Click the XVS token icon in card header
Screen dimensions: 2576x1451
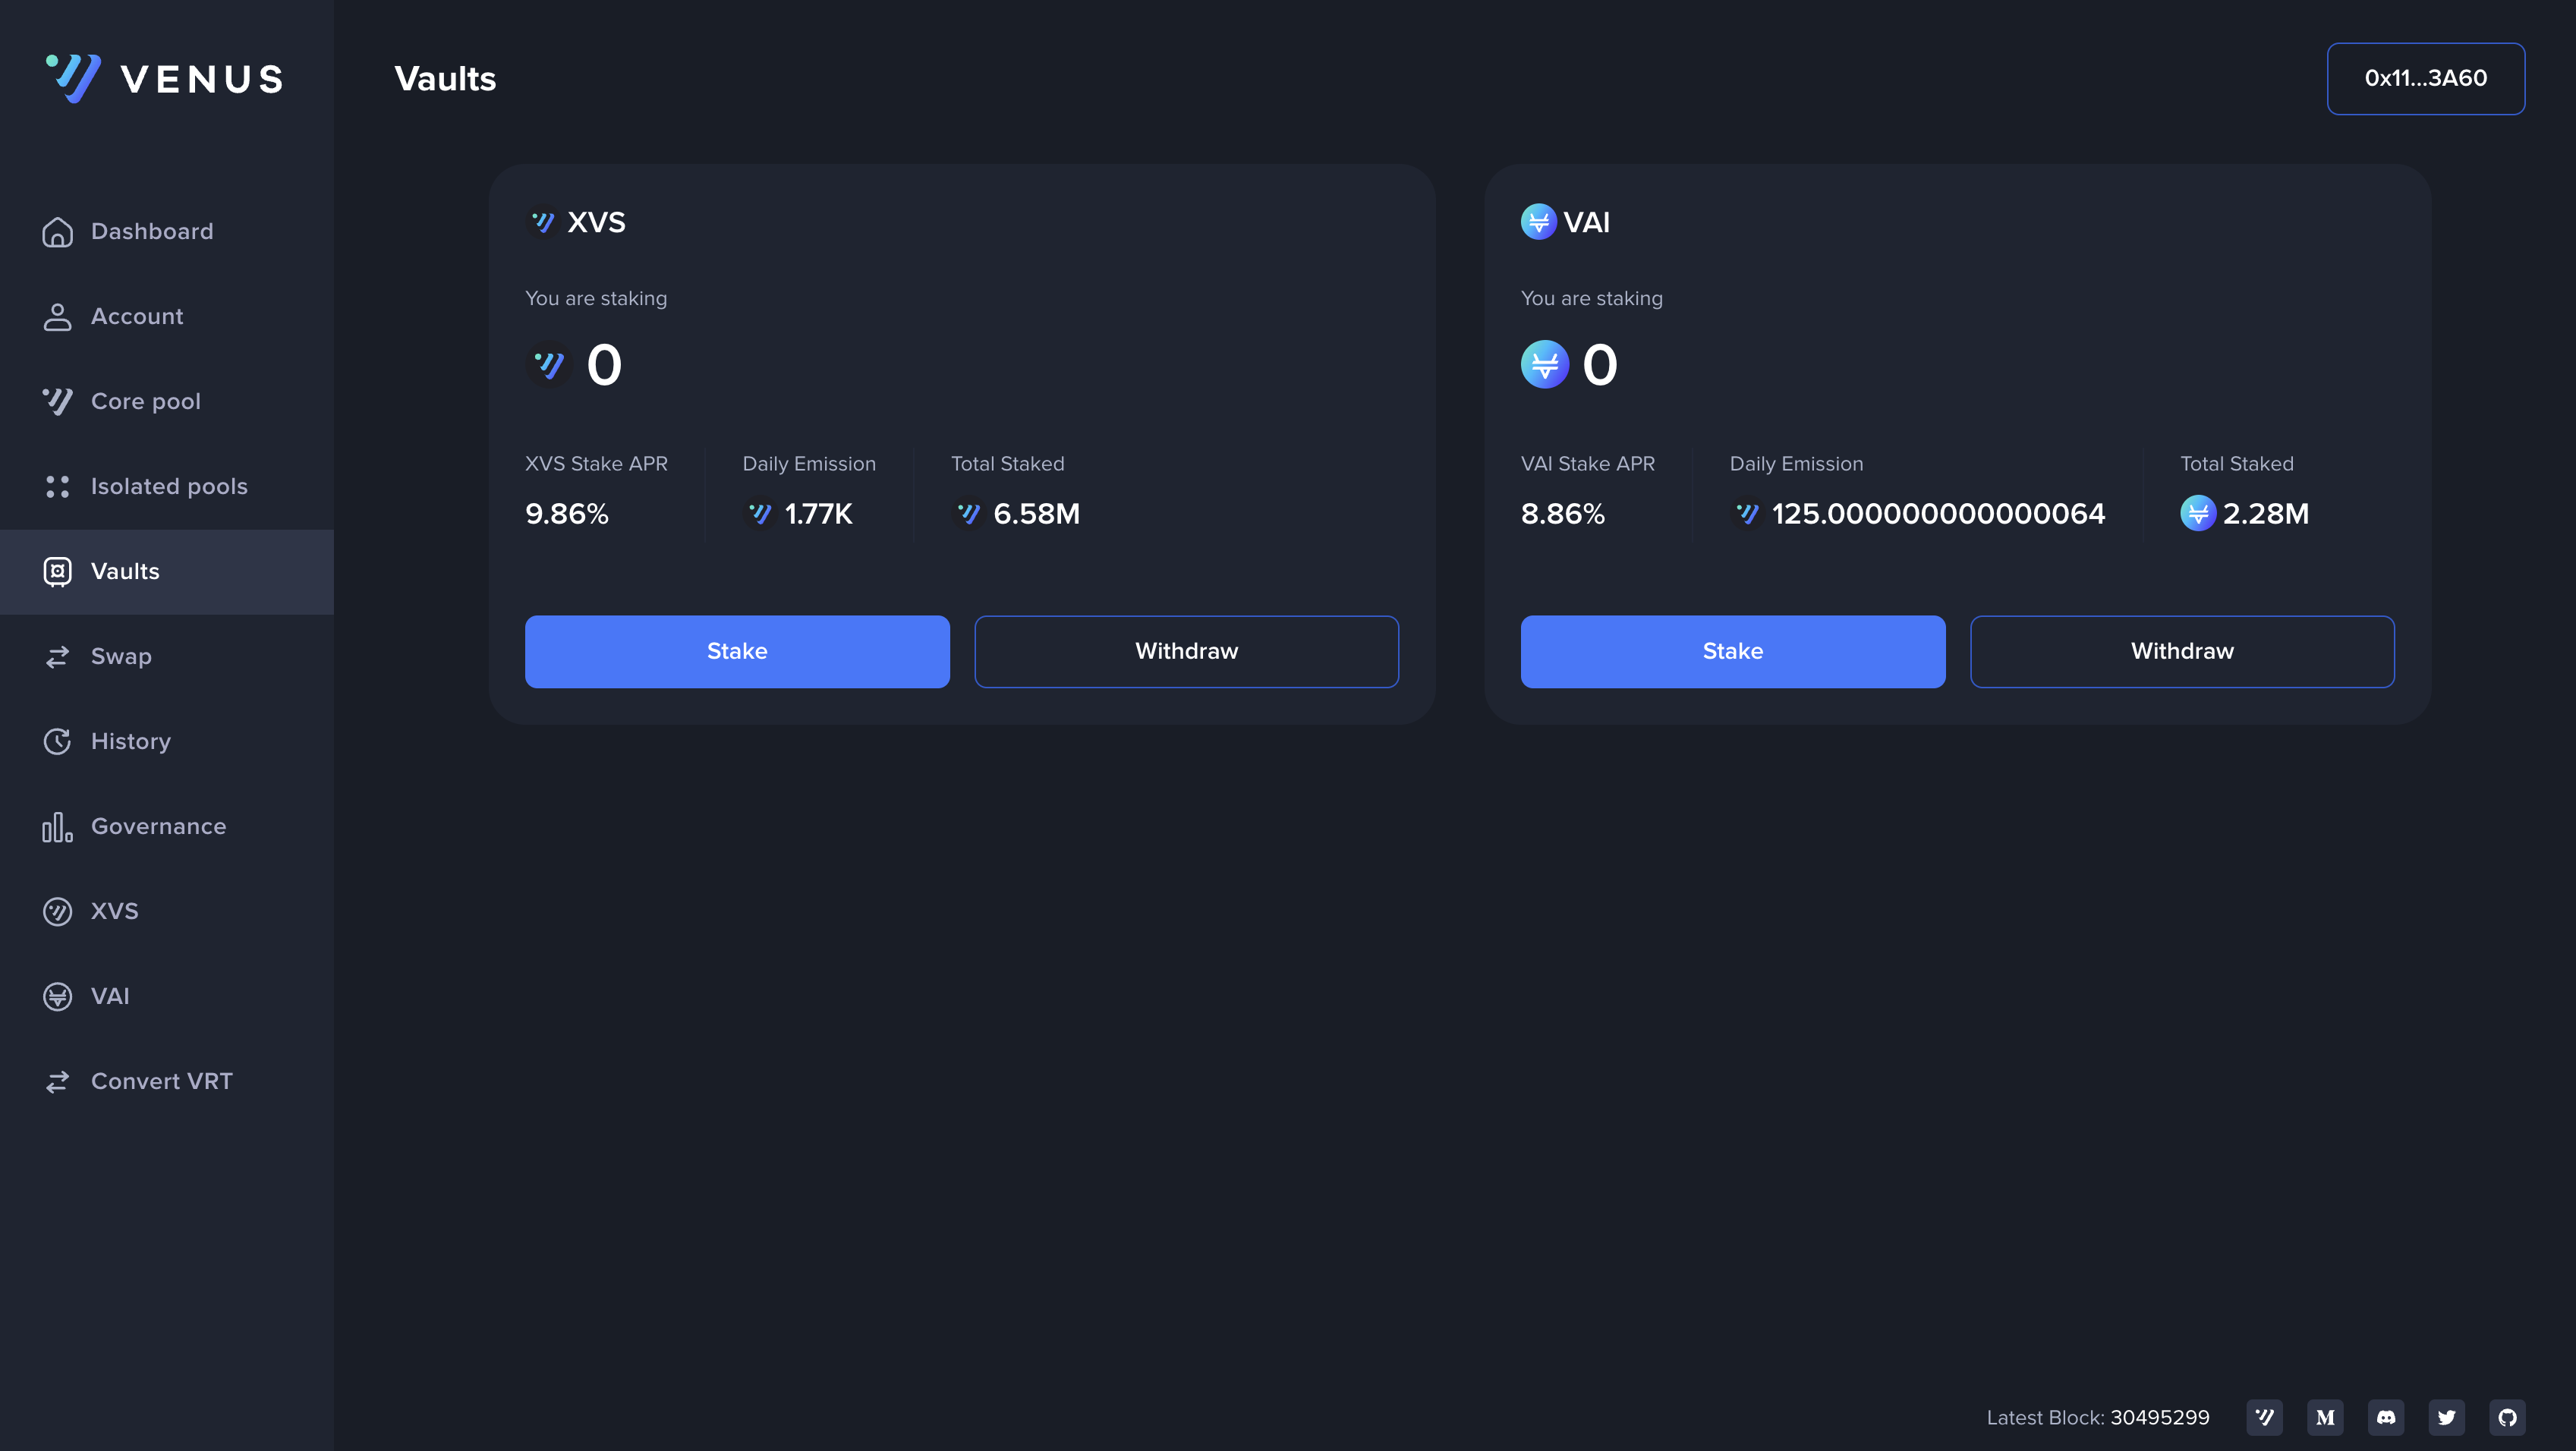(543, 222)
